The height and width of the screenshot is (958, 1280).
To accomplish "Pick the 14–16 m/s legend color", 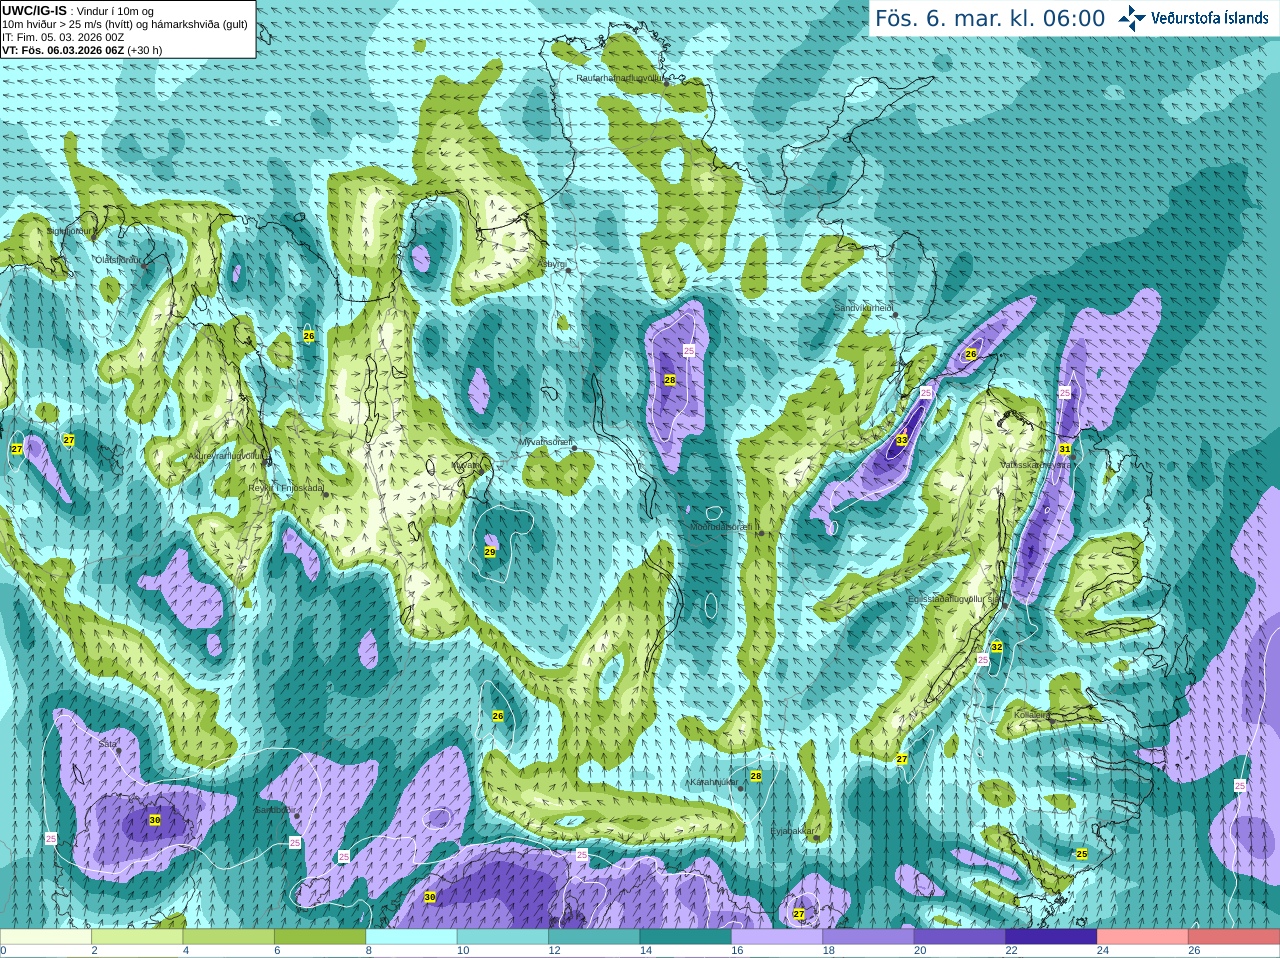I will [x=686, y=937].
